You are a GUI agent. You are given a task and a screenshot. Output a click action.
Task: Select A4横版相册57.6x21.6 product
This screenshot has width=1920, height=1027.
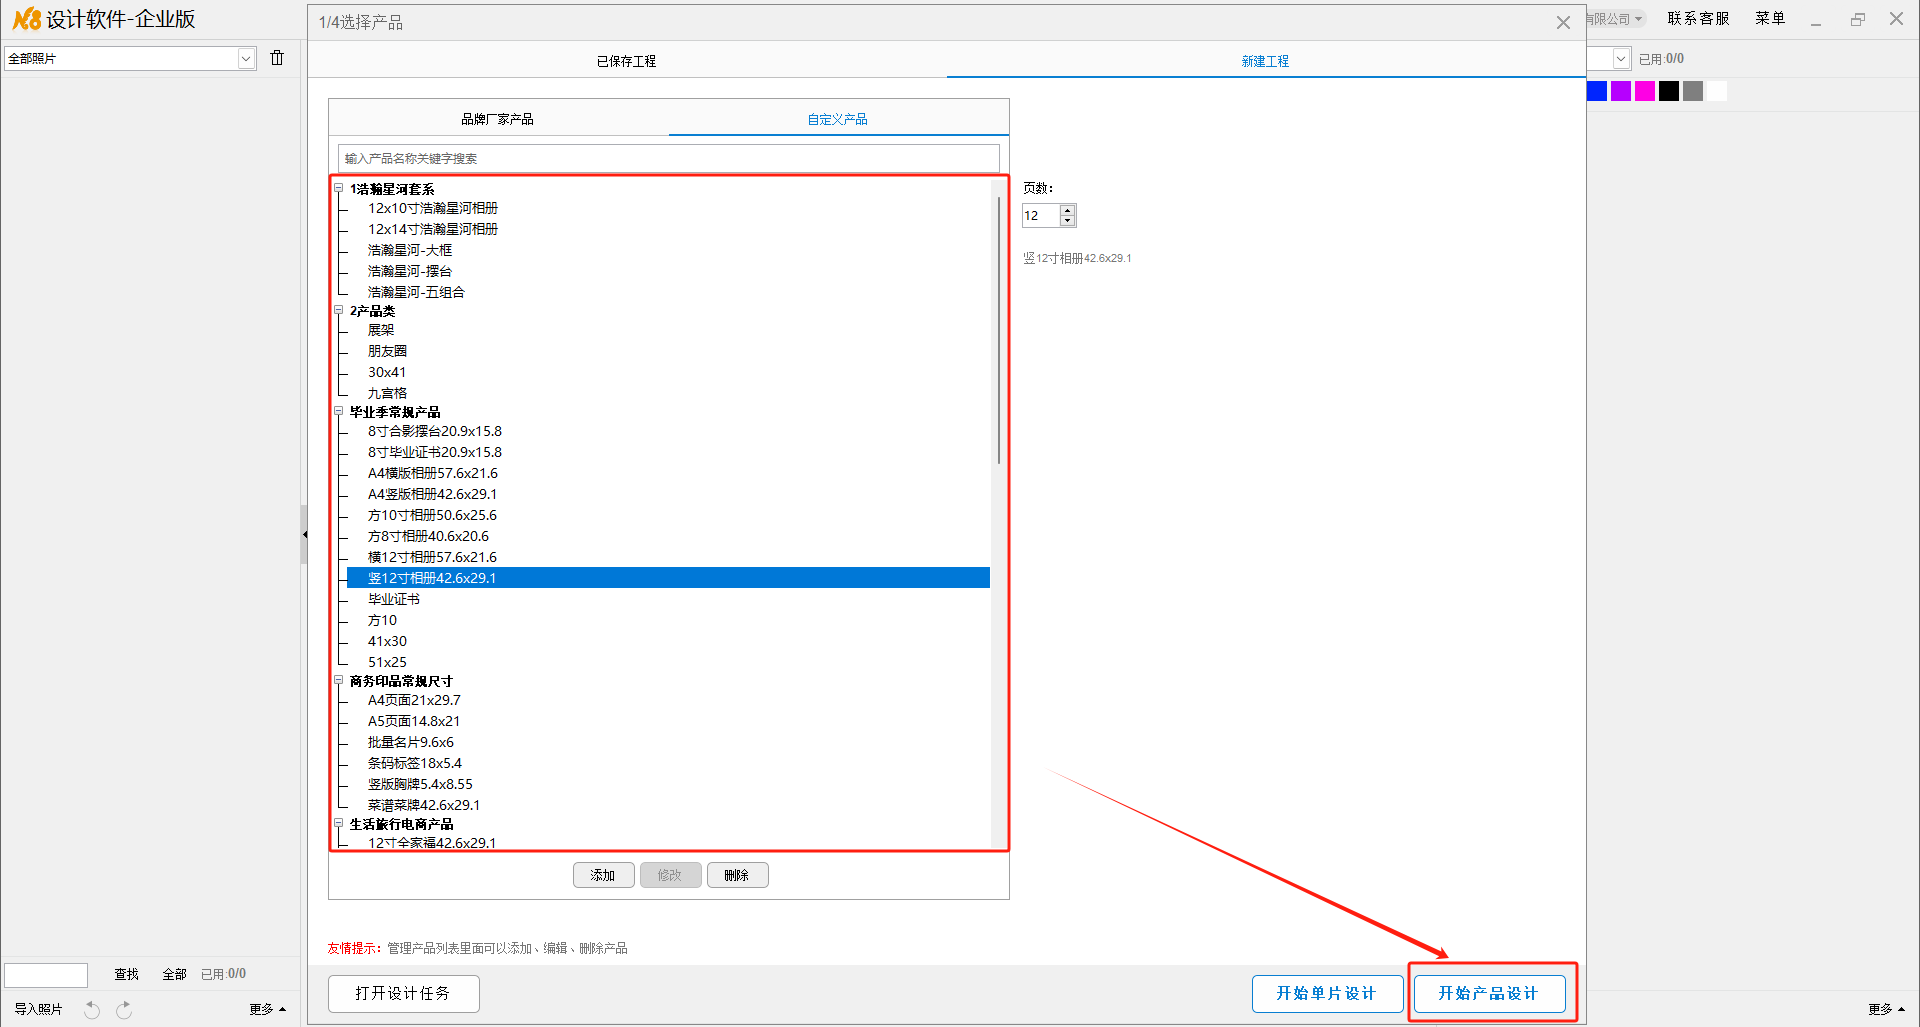pos(433,473)
